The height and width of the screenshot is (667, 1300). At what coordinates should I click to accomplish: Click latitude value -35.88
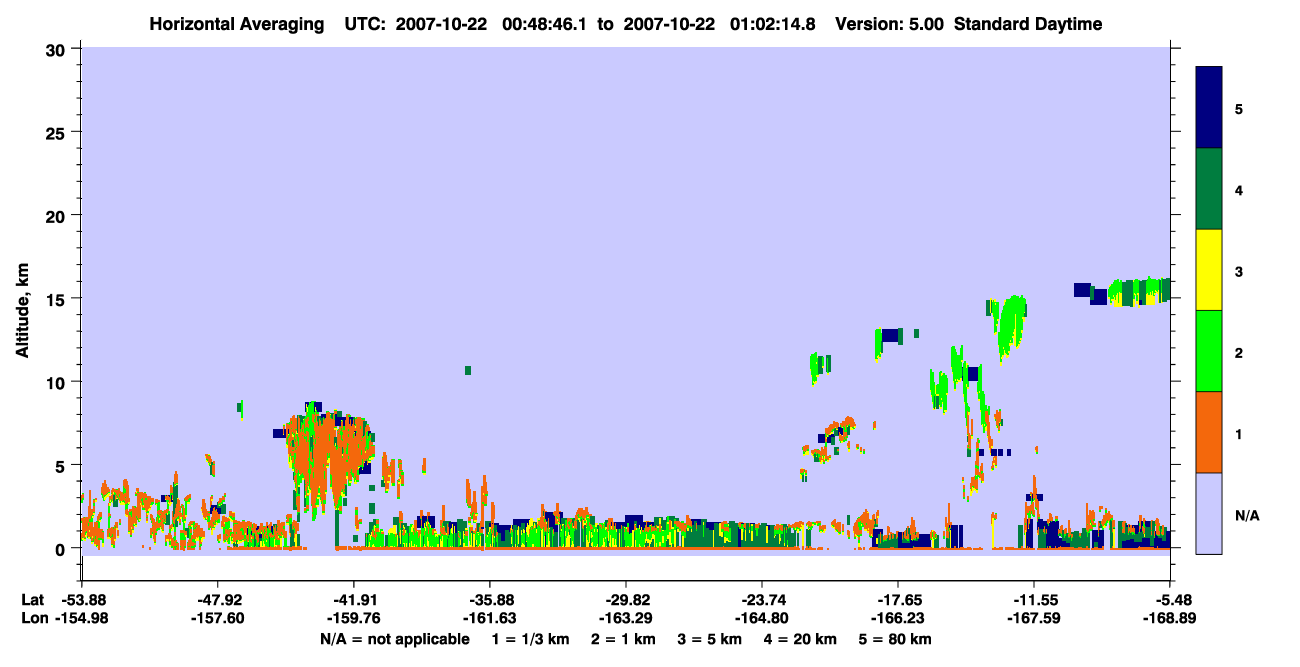pos(490,600)
